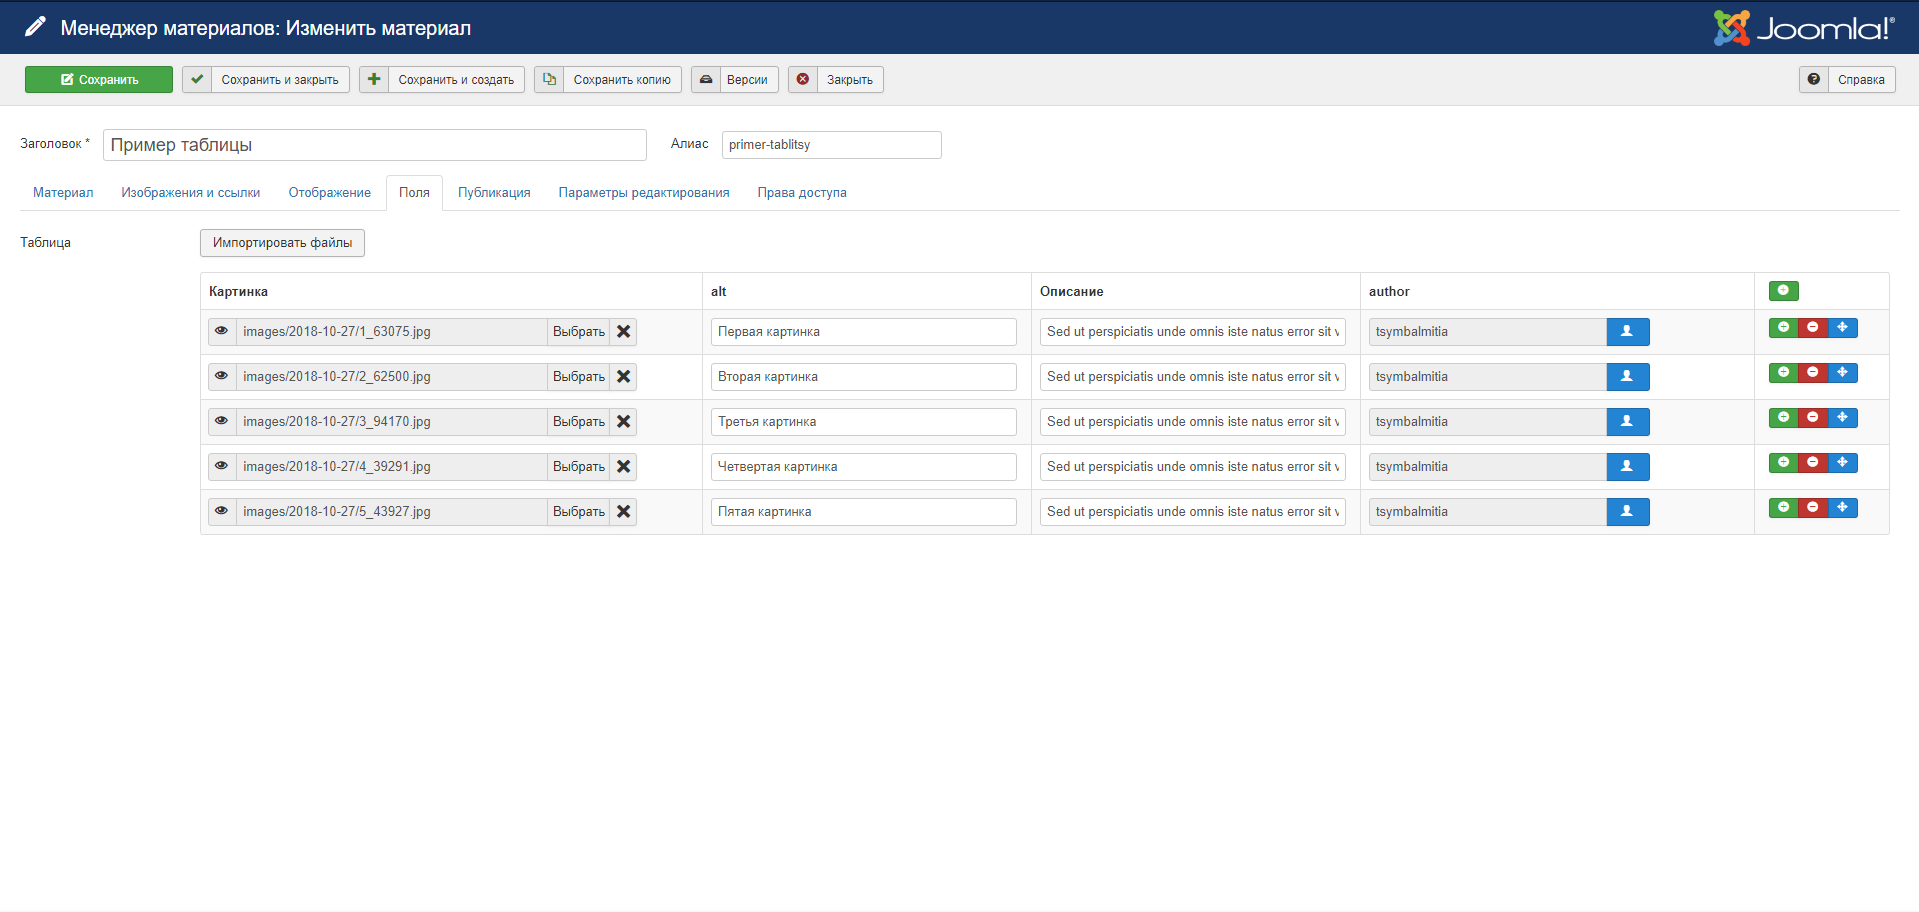Remove the row containing Вторая картинка
This screenshot has width=1919, height=912.
pos(1812,373)
